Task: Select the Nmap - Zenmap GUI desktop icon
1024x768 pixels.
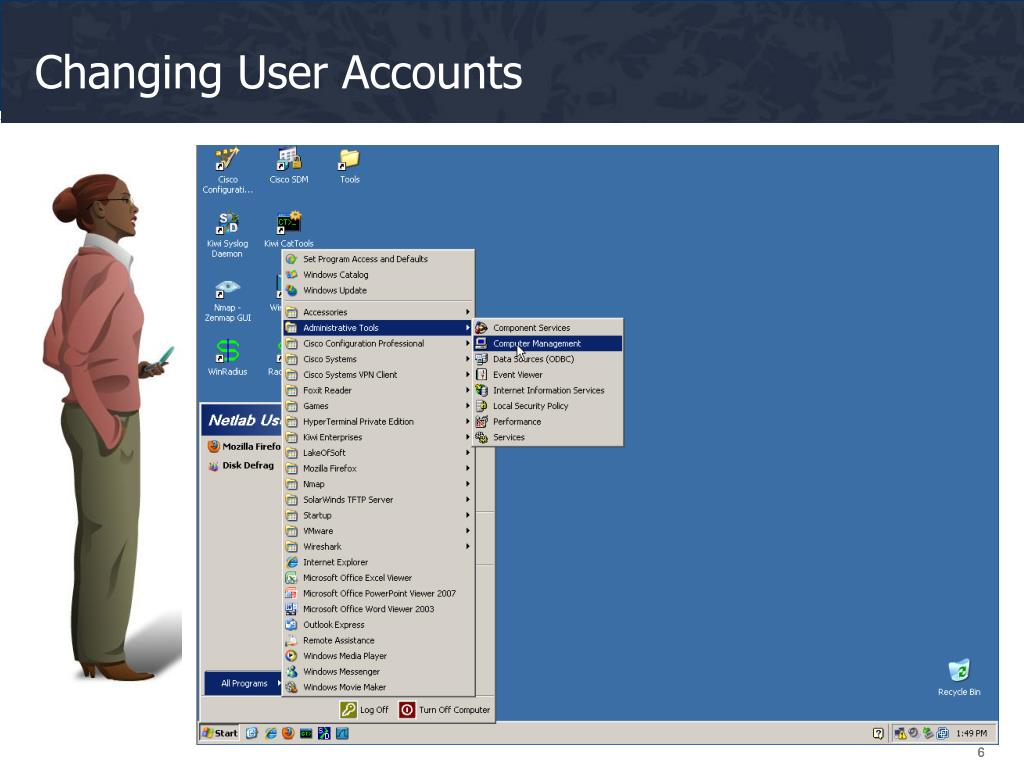Action: (x=227, y=300)
